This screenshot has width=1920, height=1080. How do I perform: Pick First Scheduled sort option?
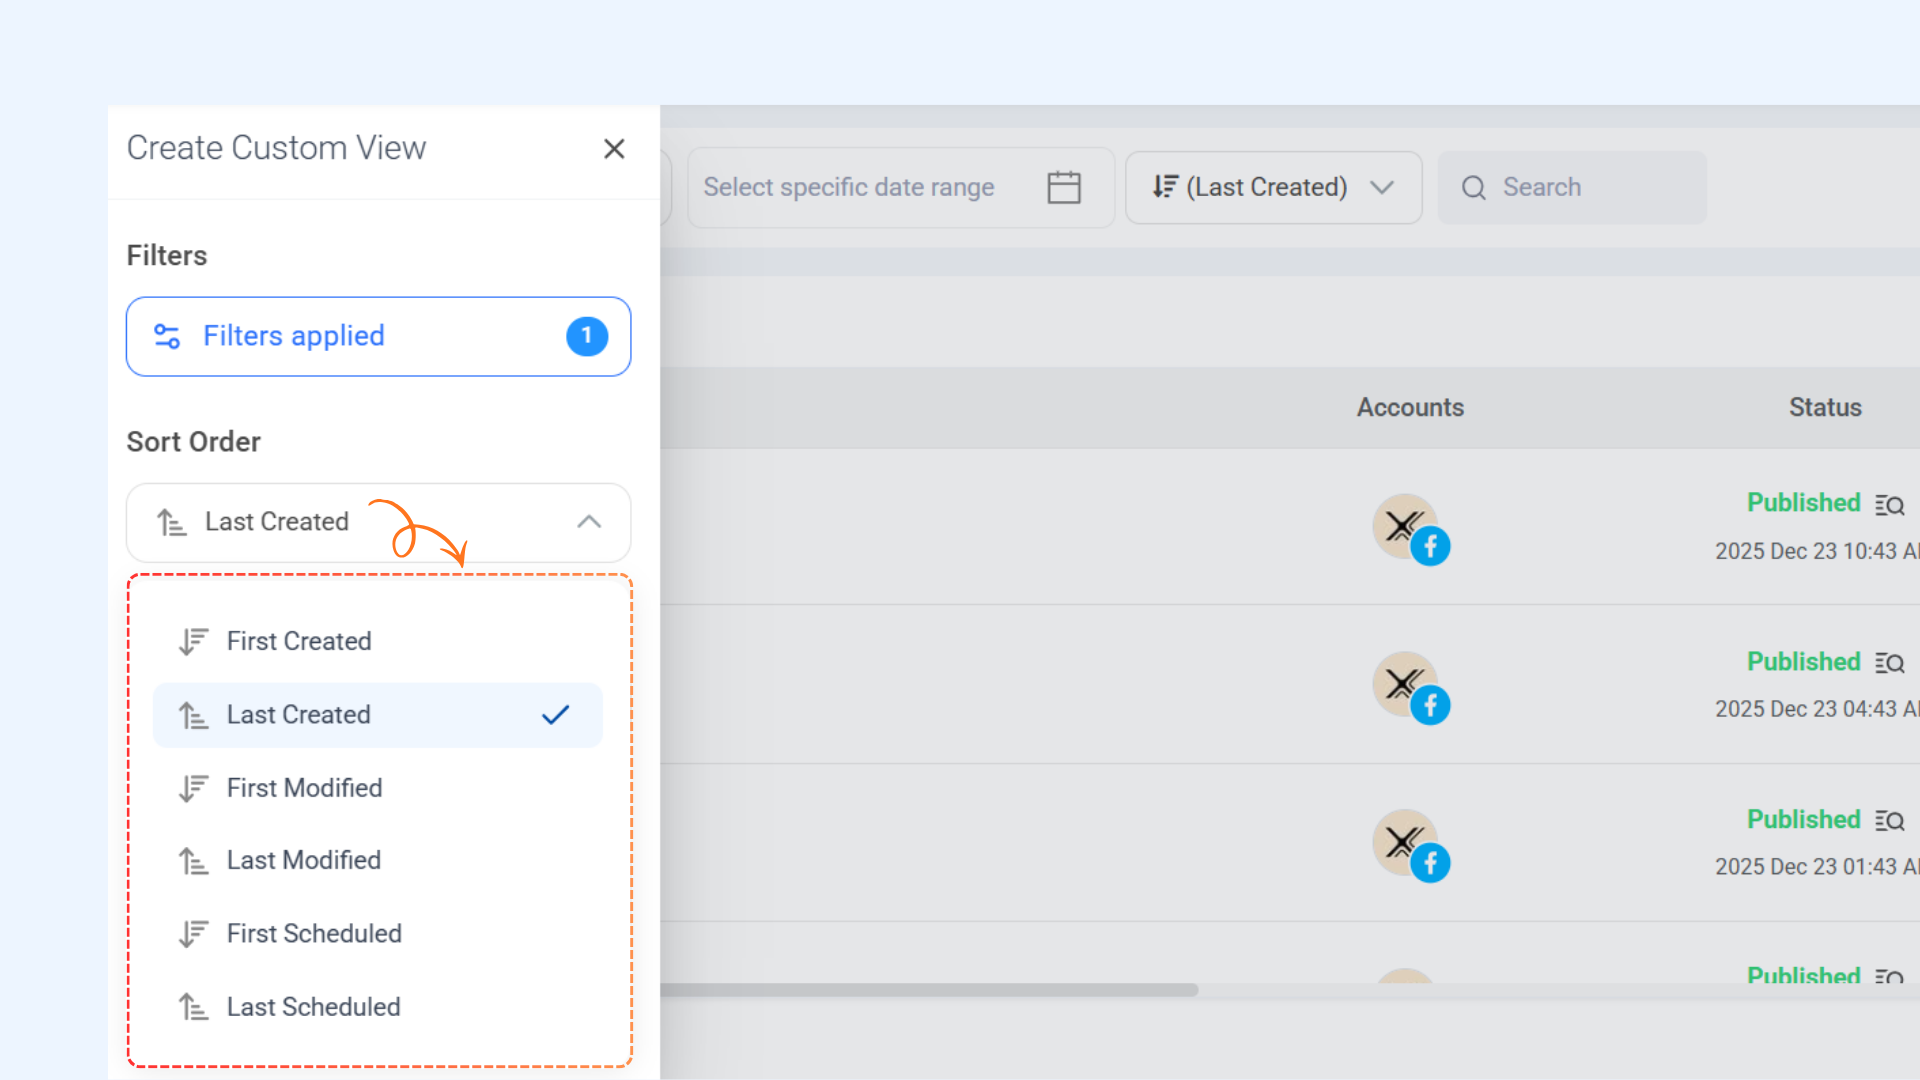313,933
